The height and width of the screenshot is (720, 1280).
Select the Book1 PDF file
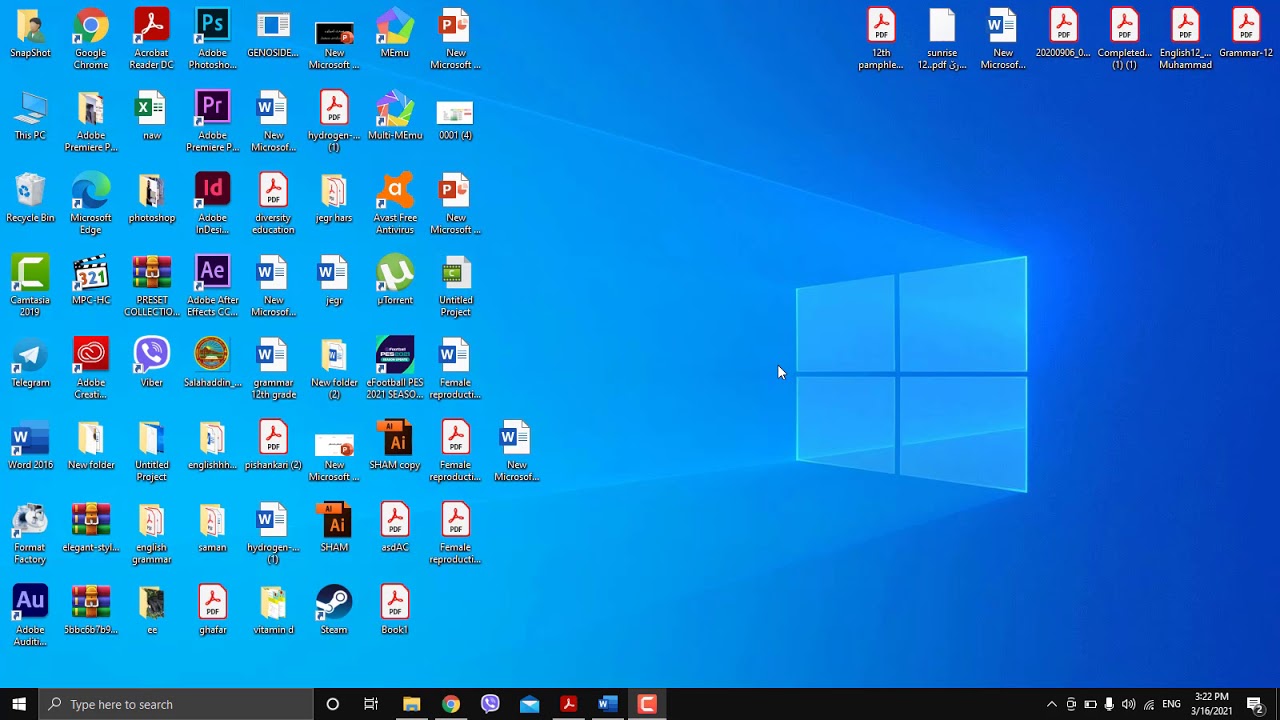click(x=395, y=610)
